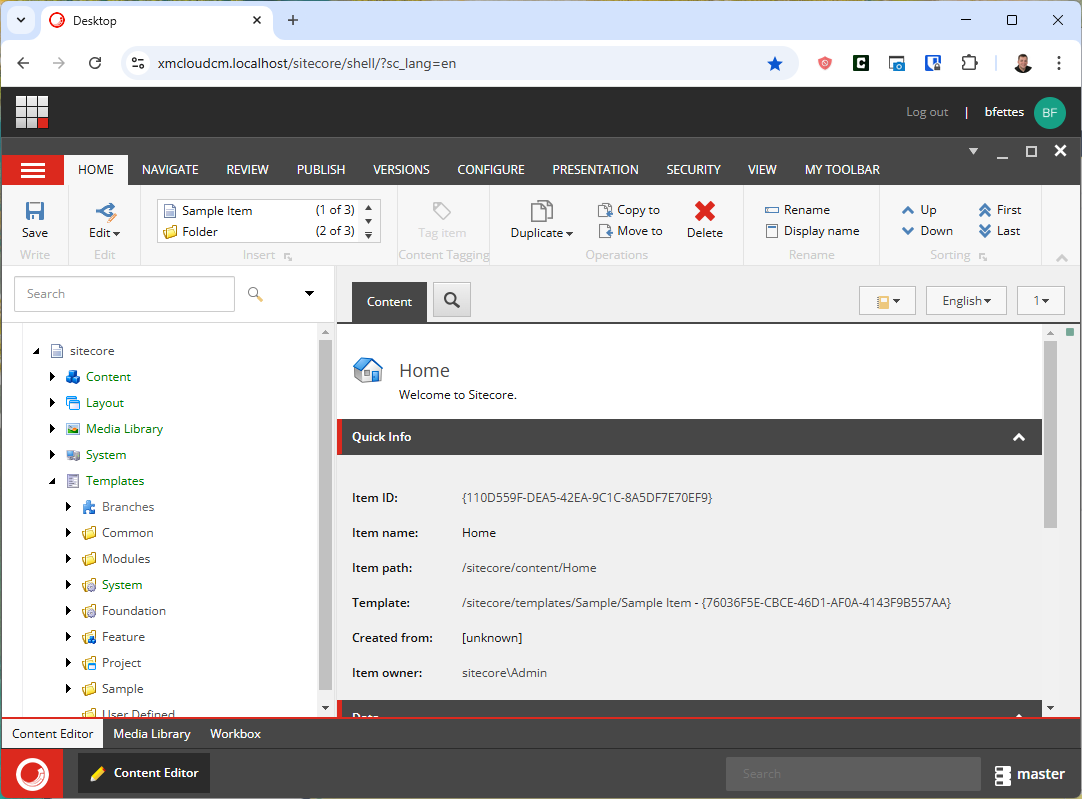The width and height of the screenshot is (1082, 799).
Task: Click the browser address bar URL
Action: tap(306, 63)
